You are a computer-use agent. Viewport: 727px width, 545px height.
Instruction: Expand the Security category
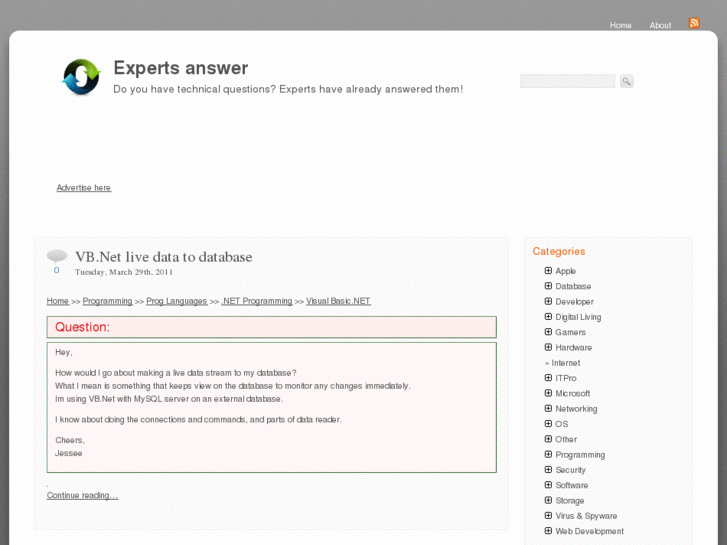click(x=548, y=469)
